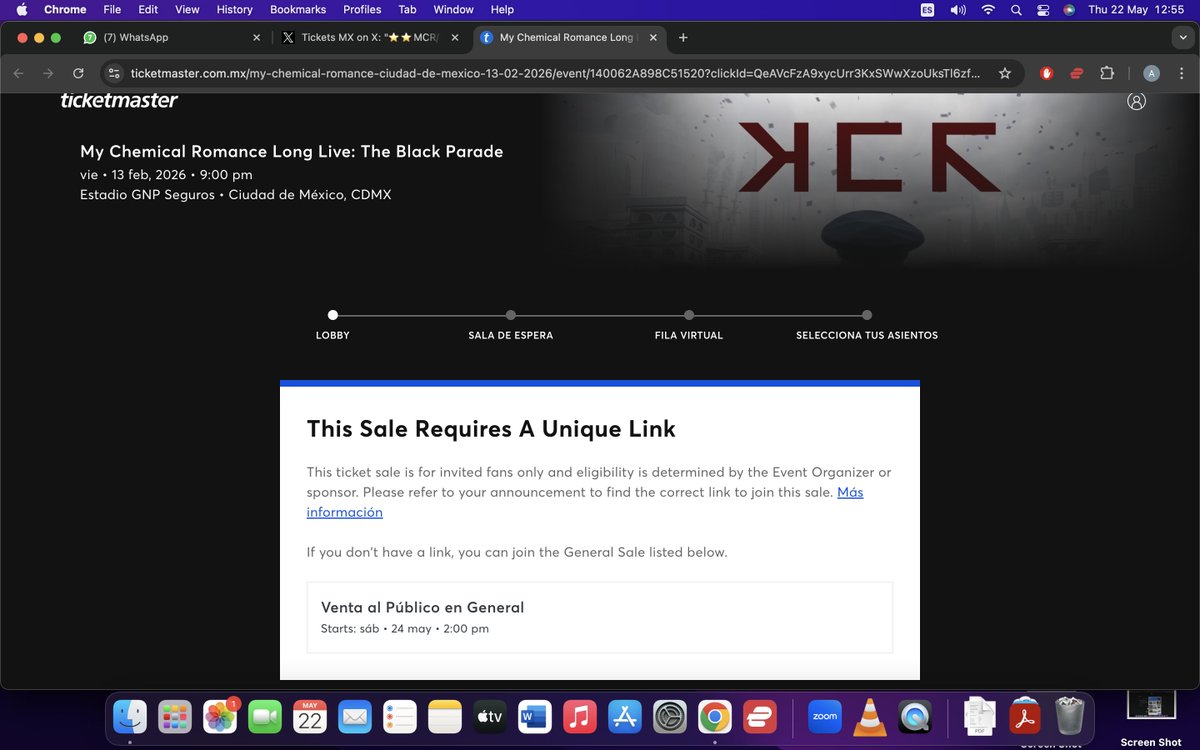Click the ticketmaster logo

(119, 100)
